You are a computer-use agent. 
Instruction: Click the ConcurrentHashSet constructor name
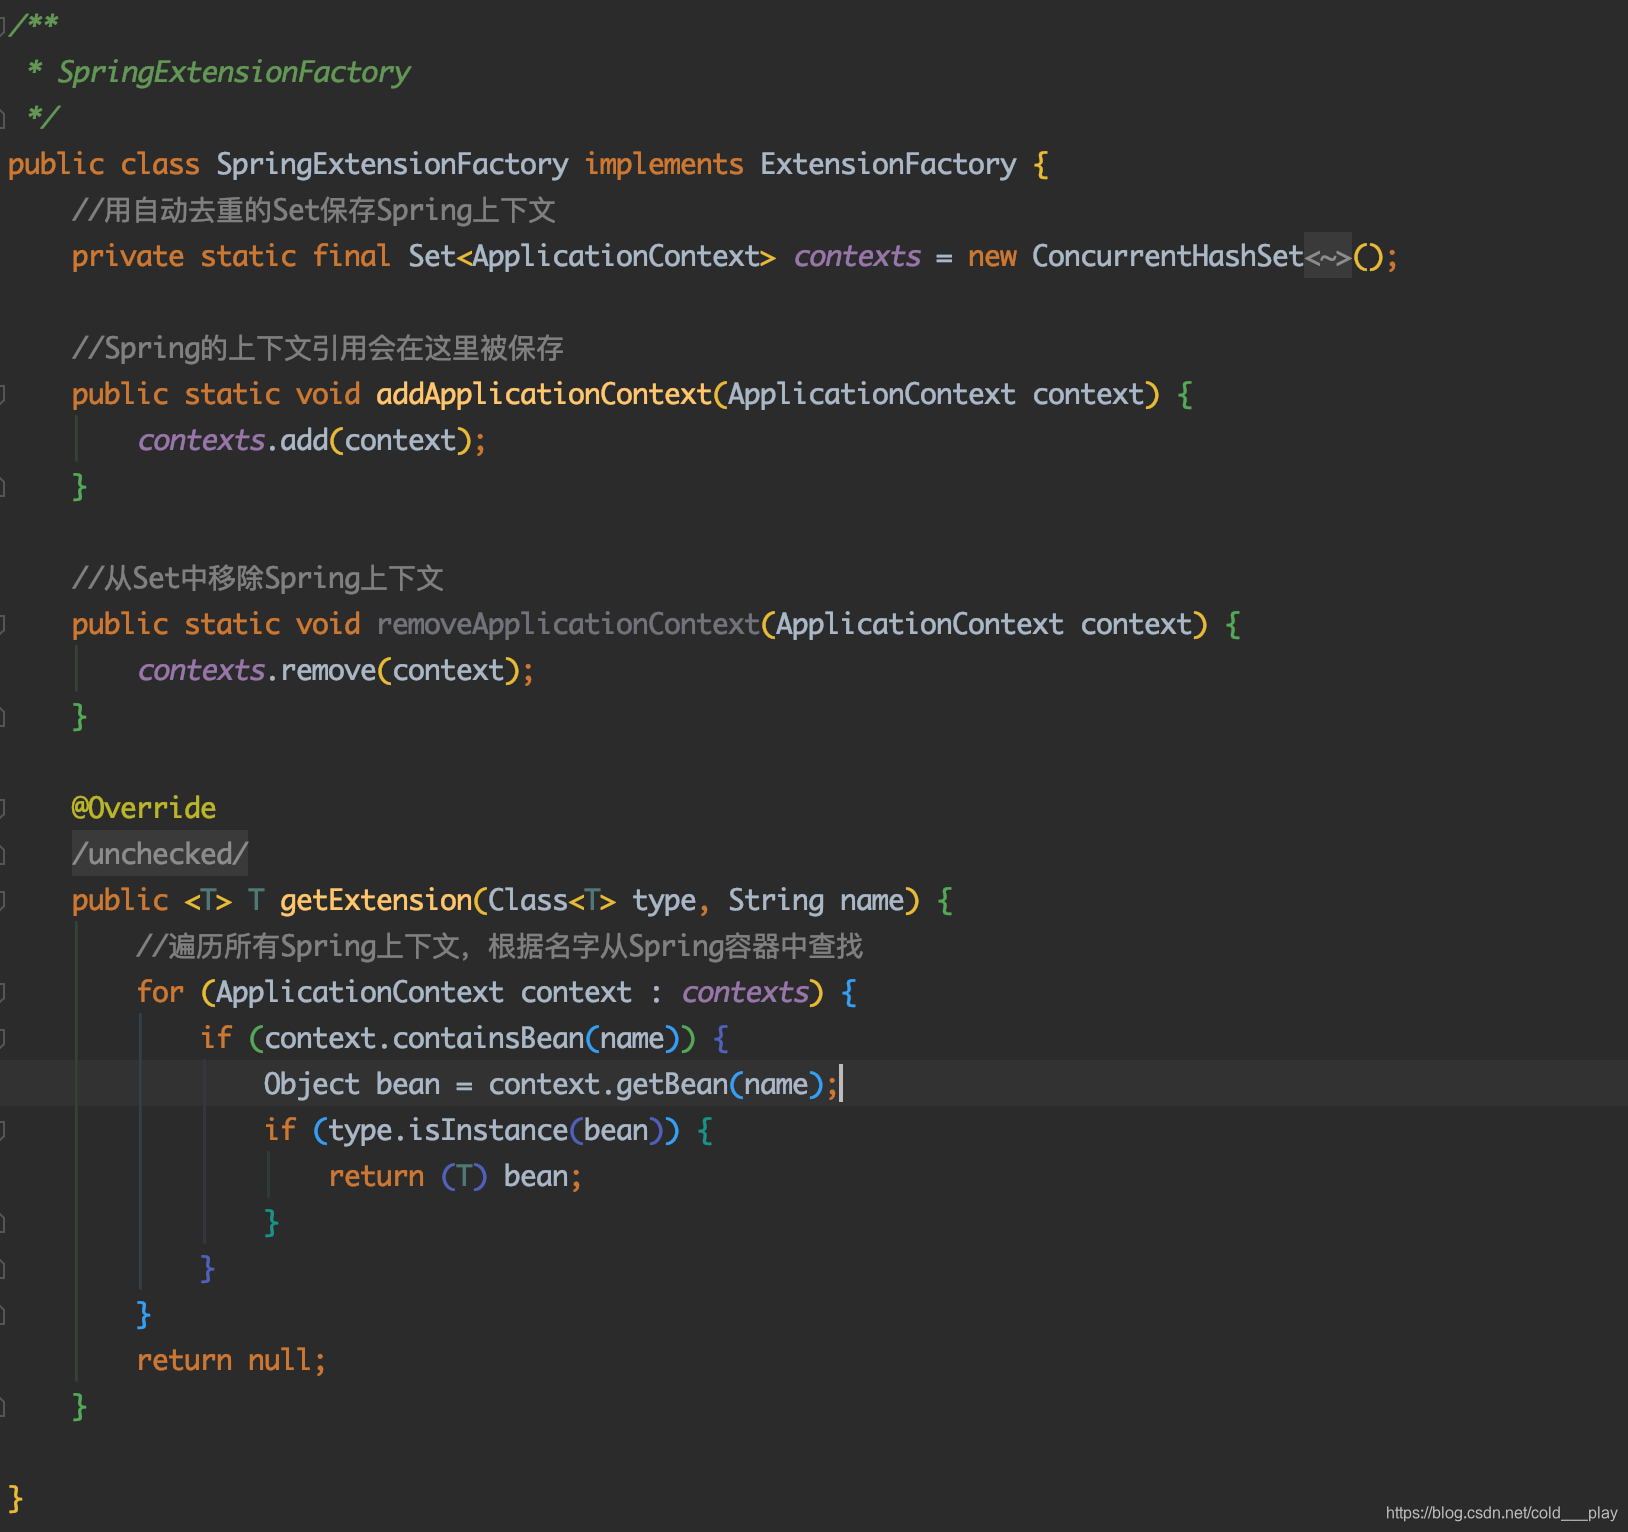coord(1168,257)
